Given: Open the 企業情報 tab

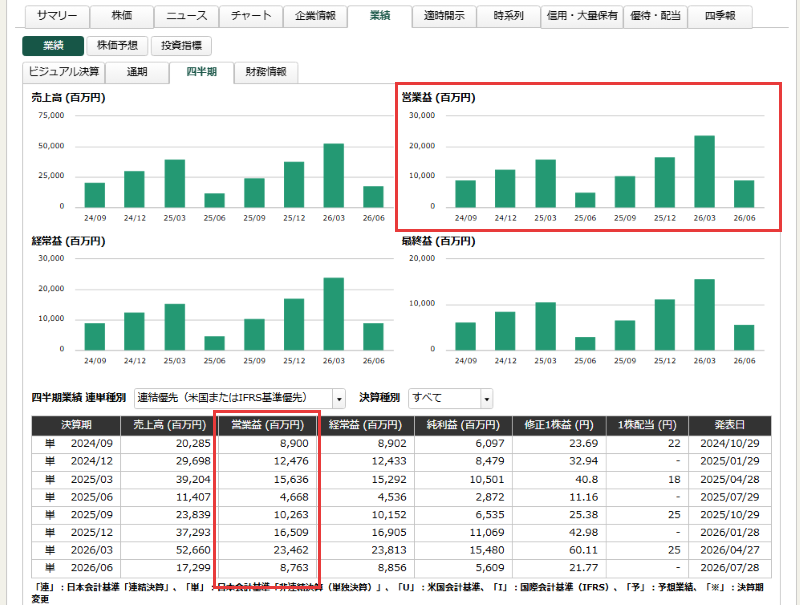Looking at the screenshot, I should click(315, 16).
